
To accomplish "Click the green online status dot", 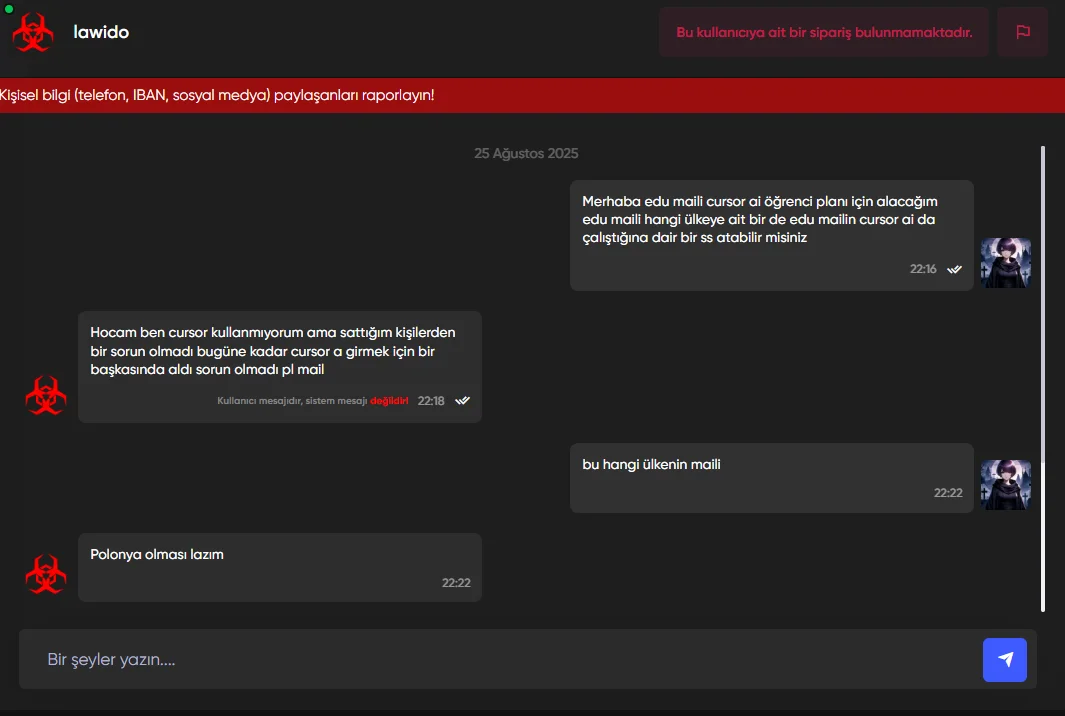I will (9, 9).
